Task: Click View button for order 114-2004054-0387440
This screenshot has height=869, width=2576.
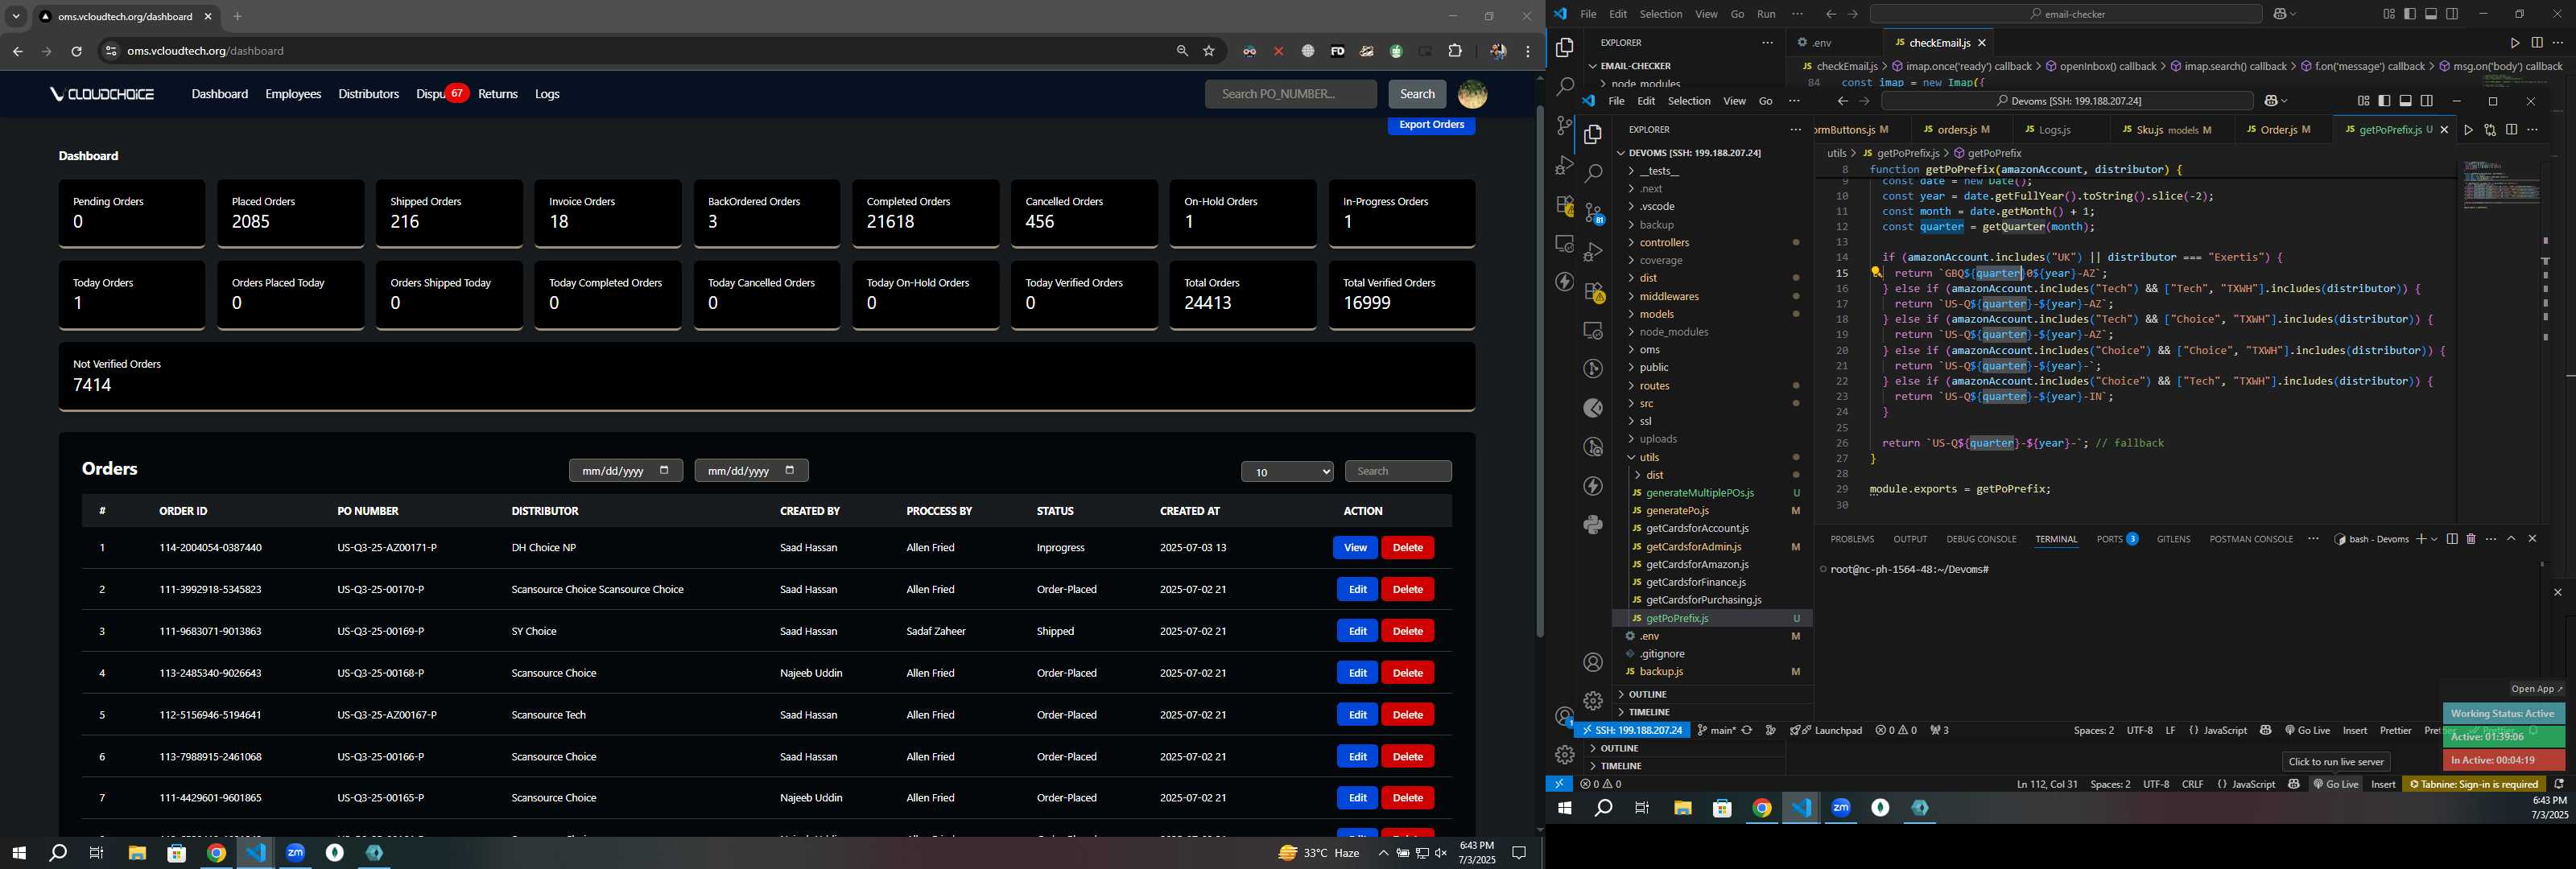Action: [1355, 548]
